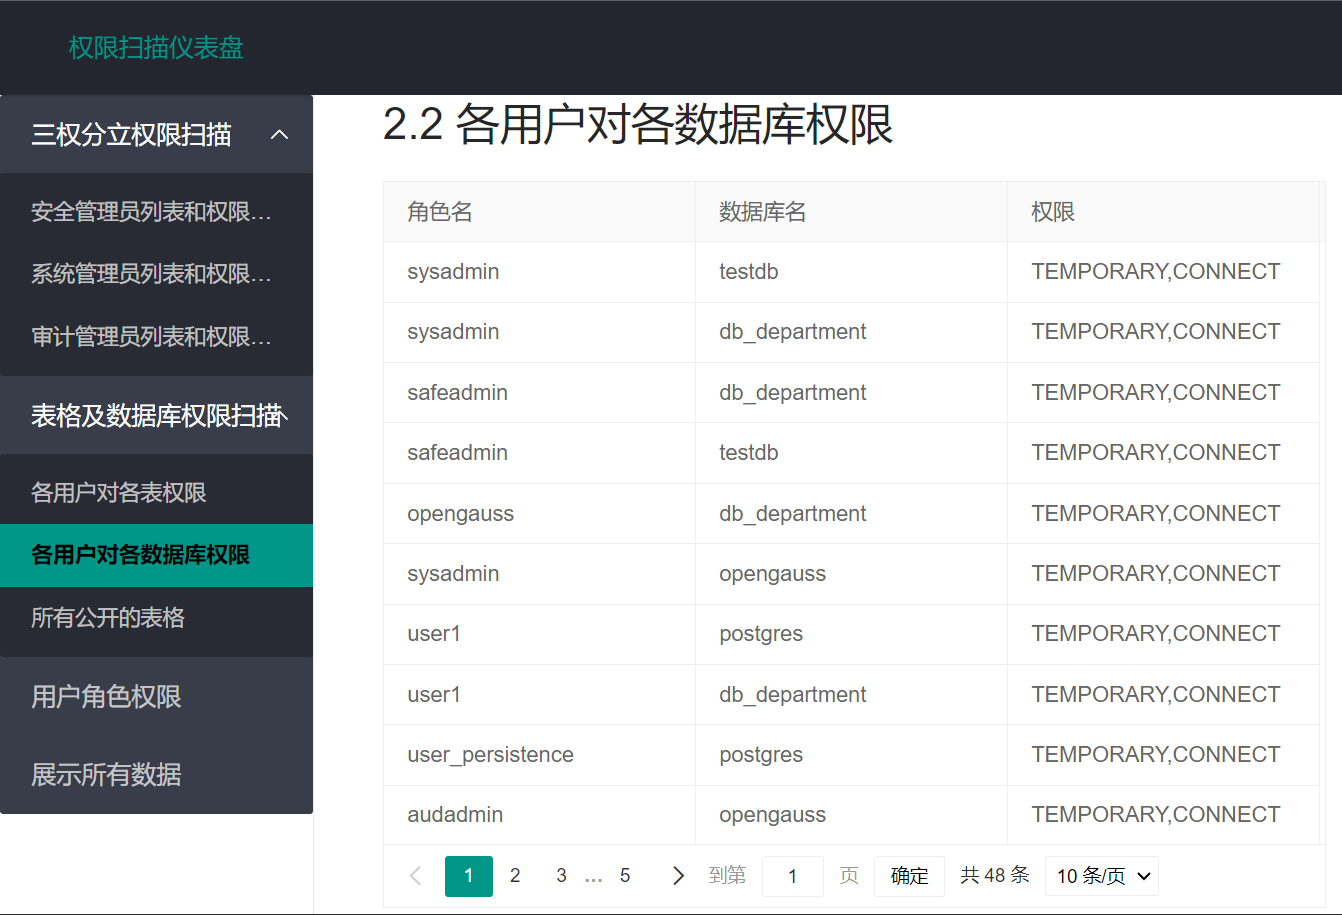Click user1 cell in db_department row
The width and height of the screenshot is (1342, 915).
click(540, 695)
